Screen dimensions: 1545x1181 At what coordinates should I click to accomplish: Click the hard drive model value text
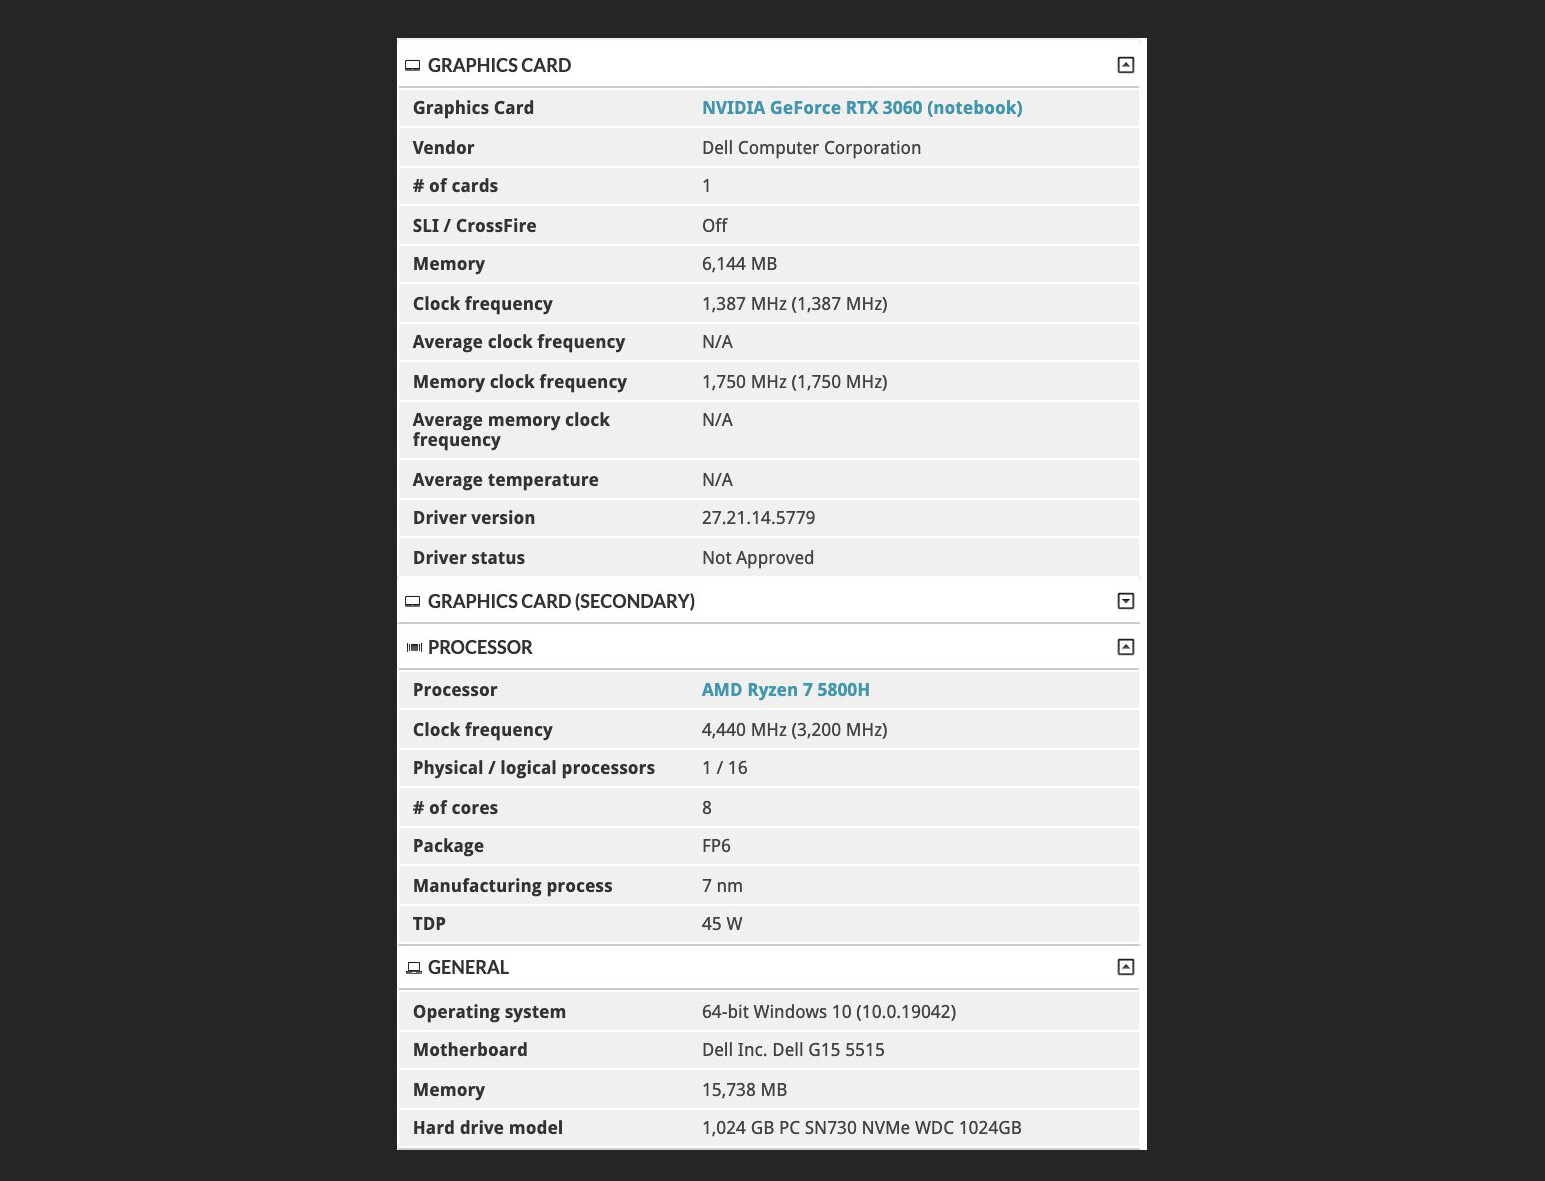[861, 1128]
